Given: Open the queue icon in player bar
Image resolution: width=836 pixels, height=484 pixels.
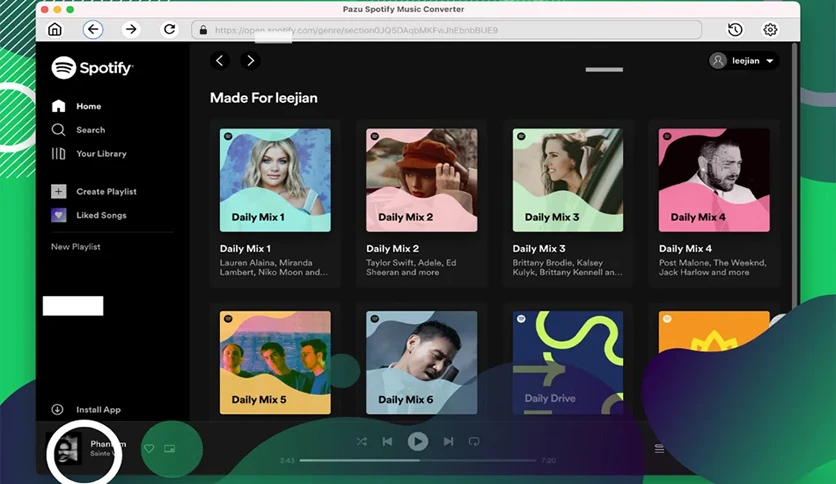Looking at the screenshot, I should (x=660, y=449).
